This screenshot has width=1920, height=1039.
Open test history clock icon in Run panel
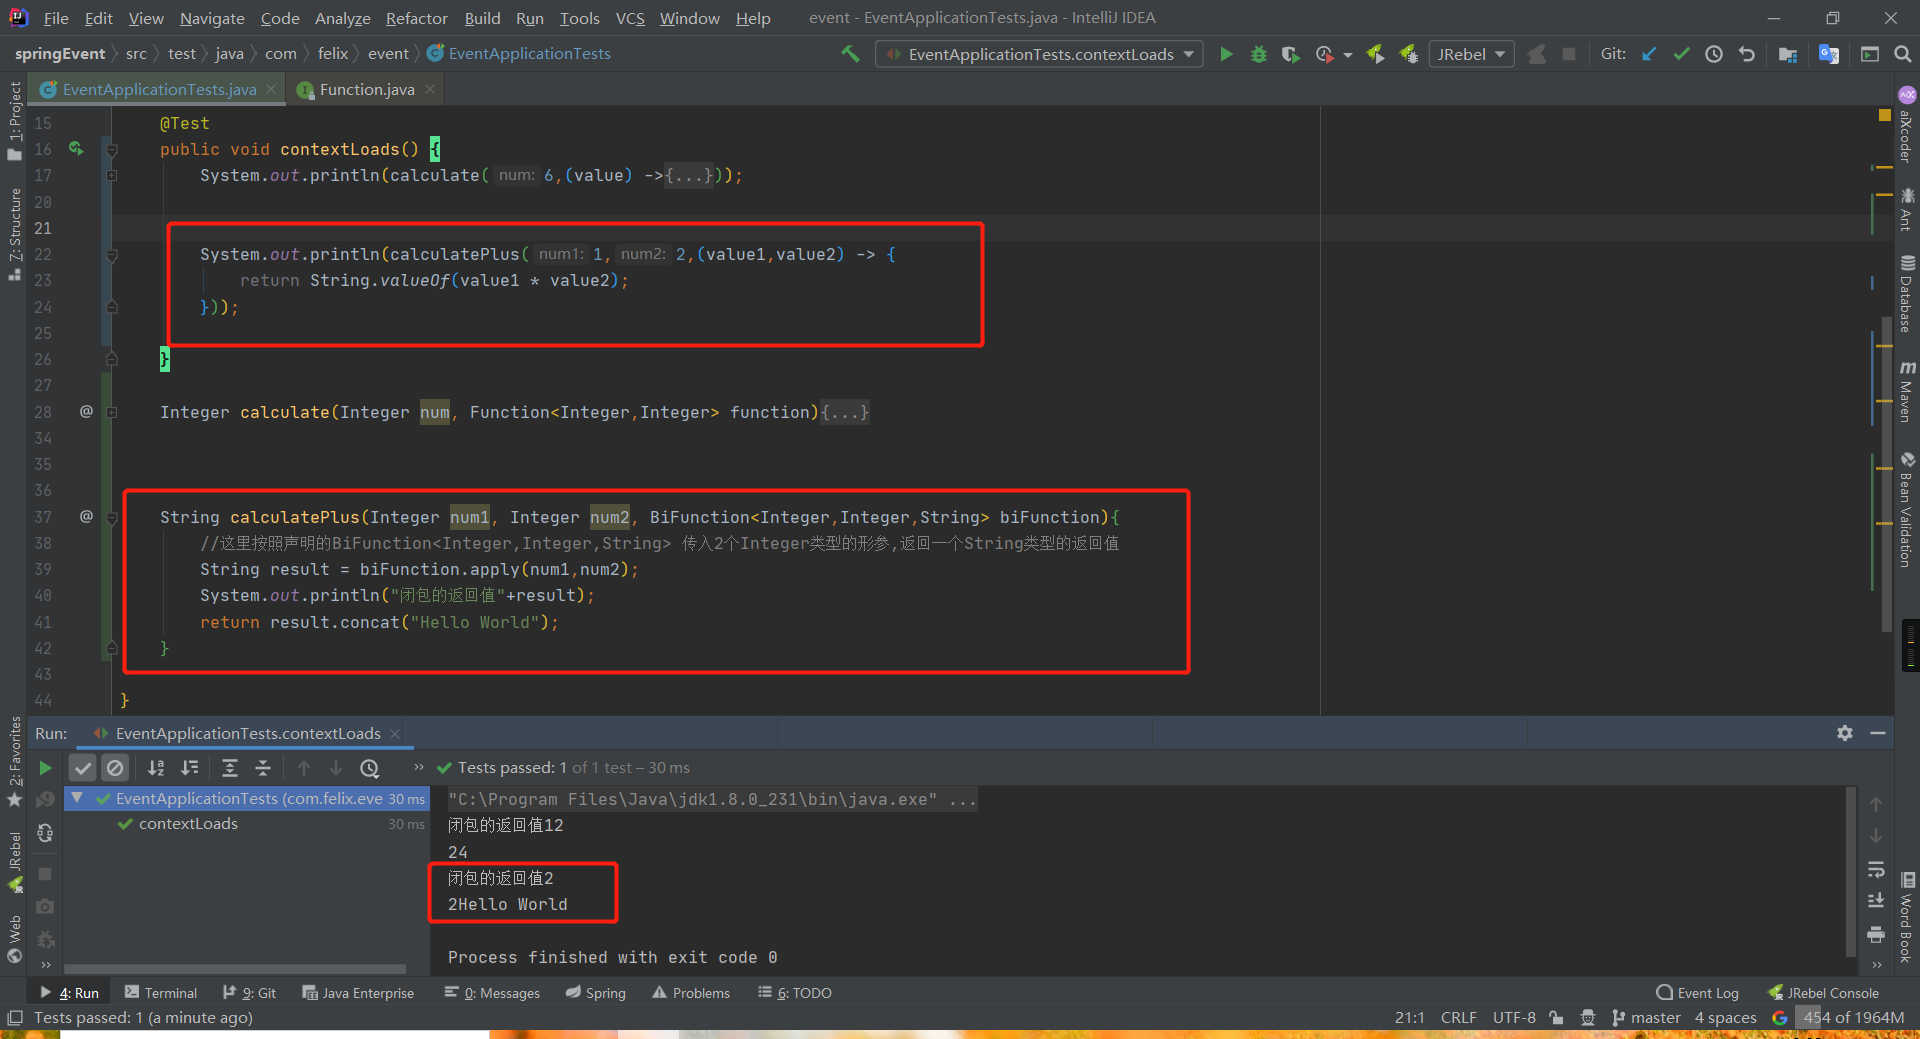[370, 768]
